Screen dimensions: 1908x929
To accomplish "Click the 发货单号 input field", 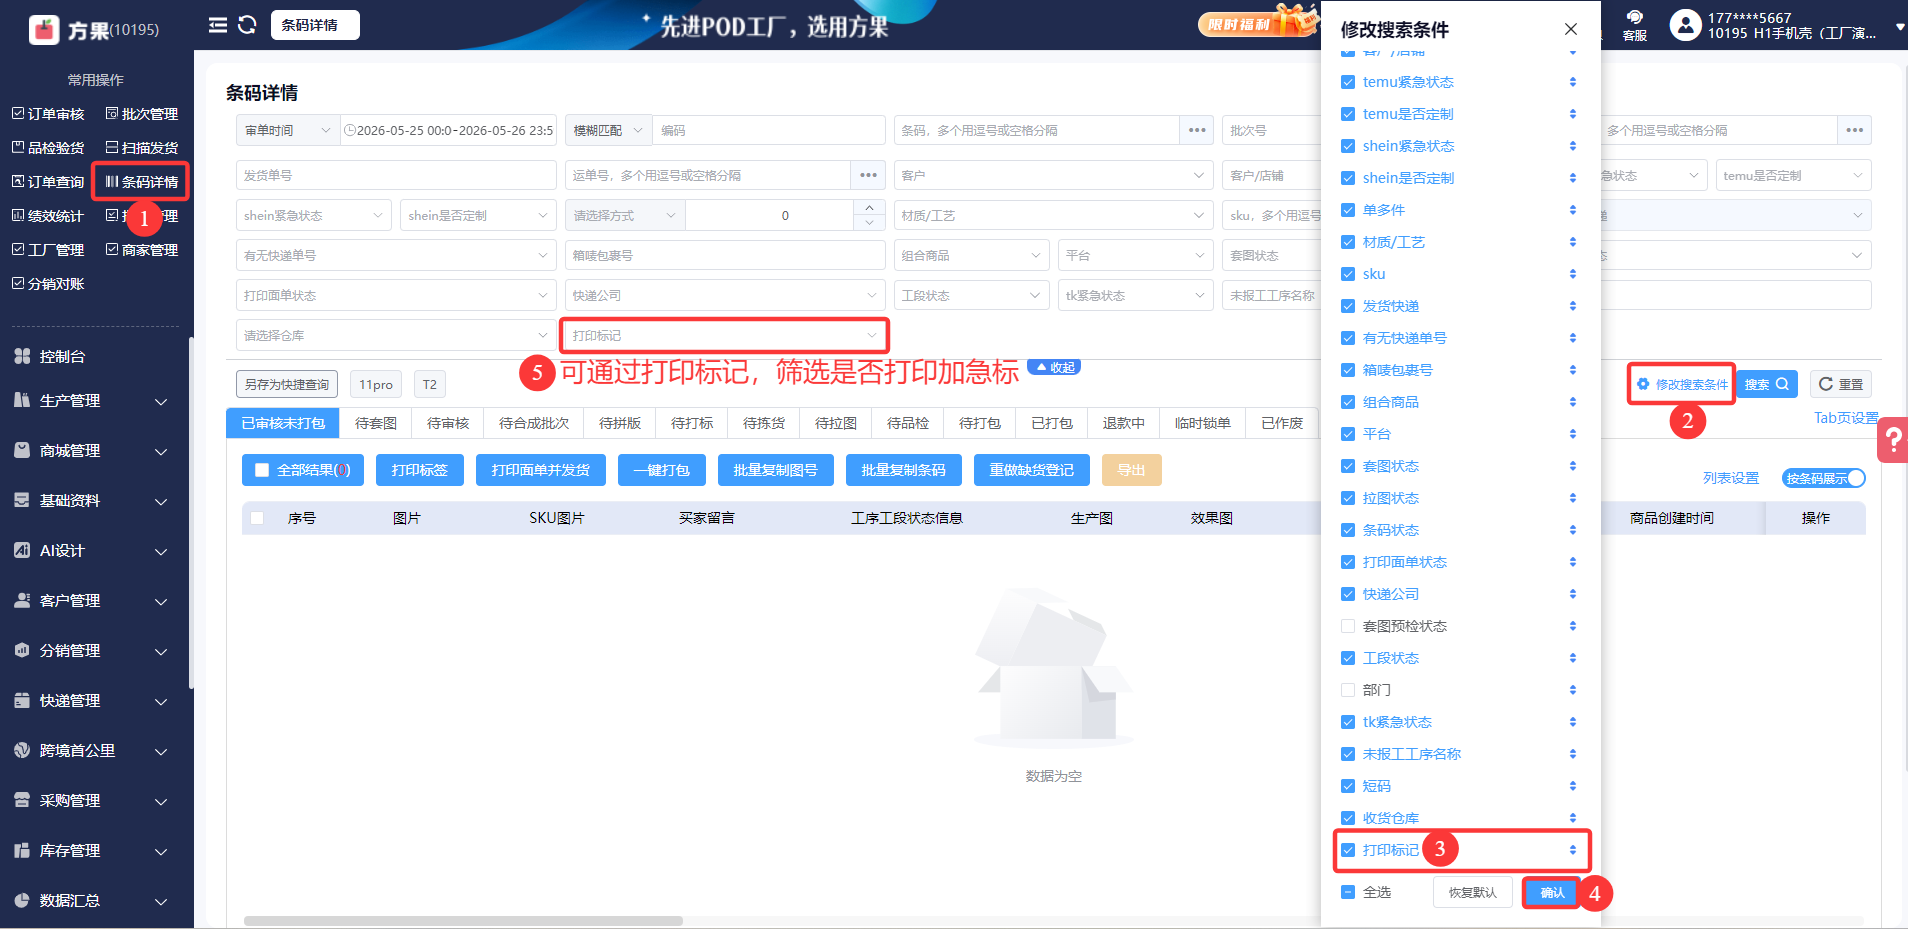I will click(x=397, y=175).
